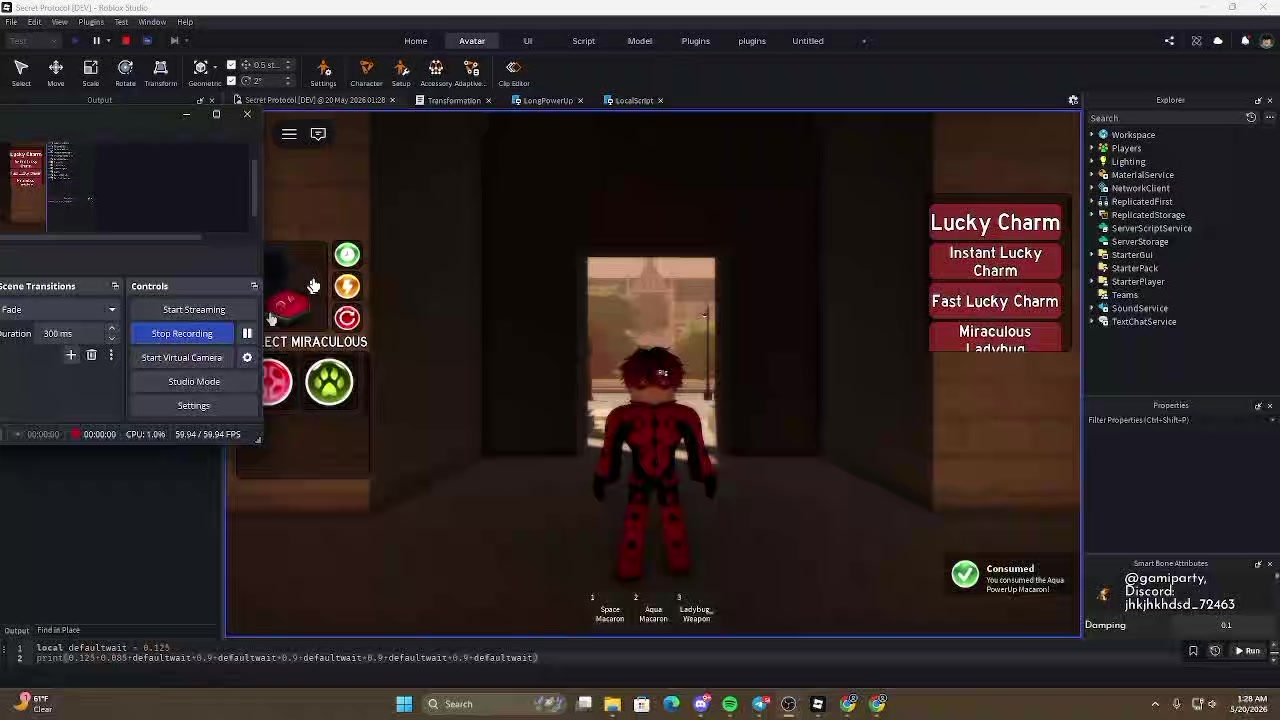Open notifications bell icon in Studio

[1245, 41]
